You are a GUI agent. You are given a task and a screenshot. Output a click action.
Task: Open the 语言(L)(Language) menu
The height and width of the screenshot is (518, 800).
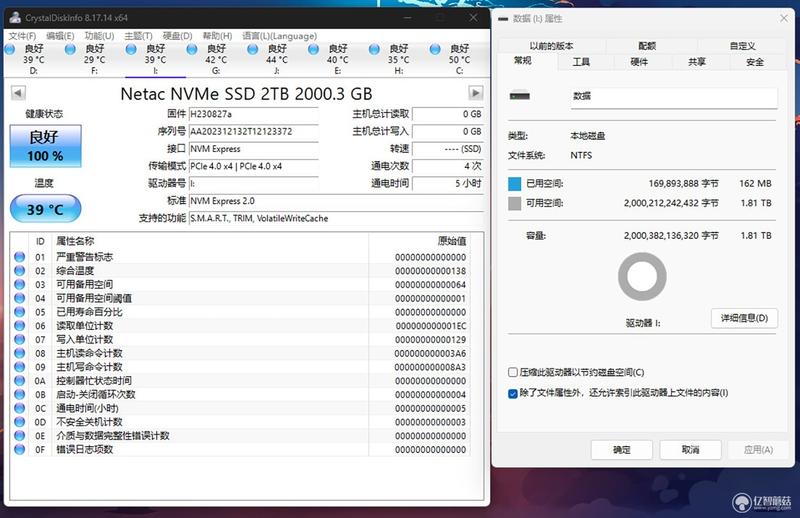pos(279,36)
